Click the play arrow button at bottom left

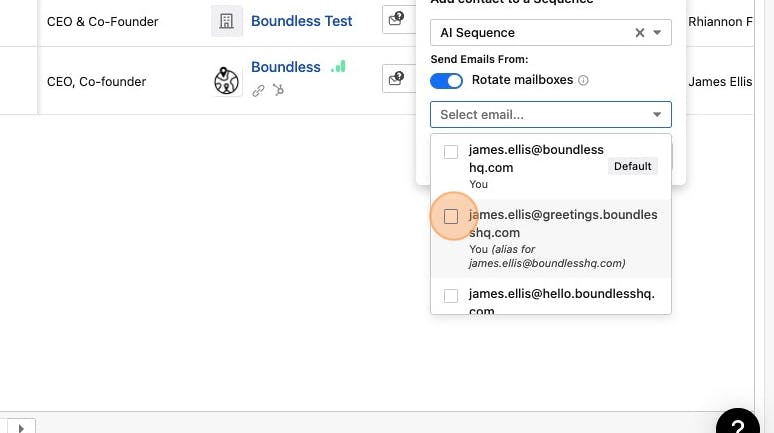tap(21, 428)
